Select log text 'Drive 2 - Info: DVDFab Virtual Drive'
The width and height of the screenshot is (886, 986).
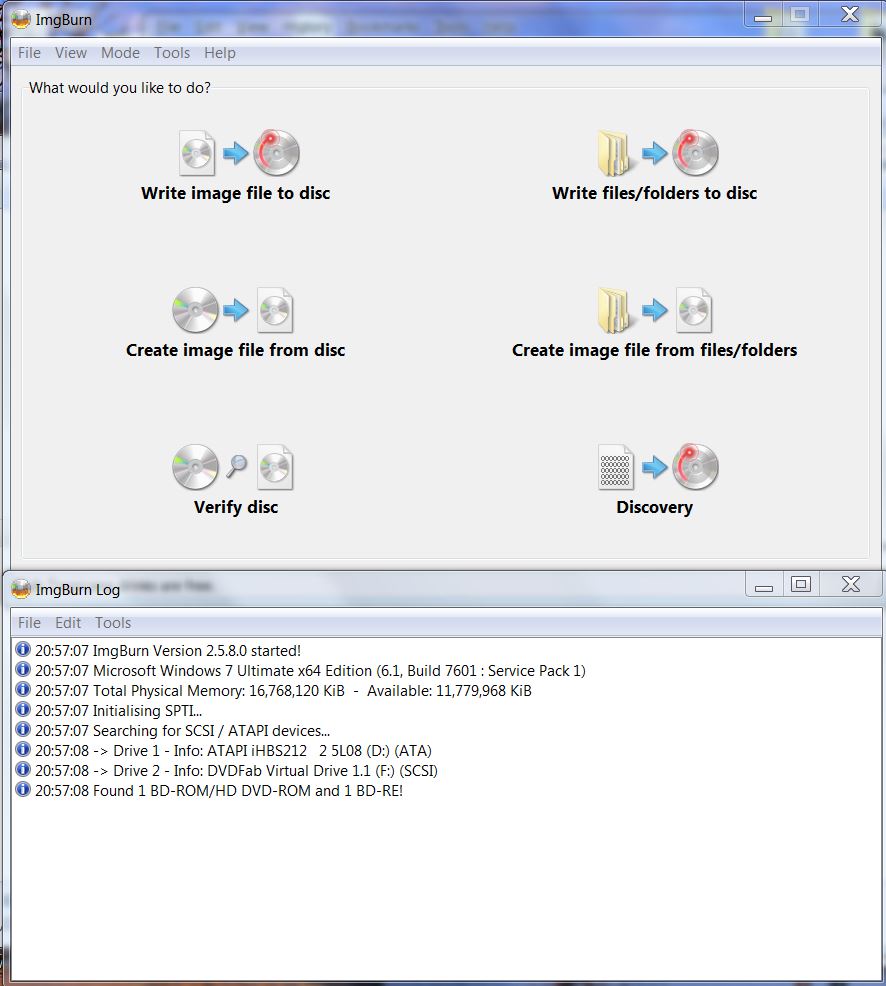[x=233, y=771]
